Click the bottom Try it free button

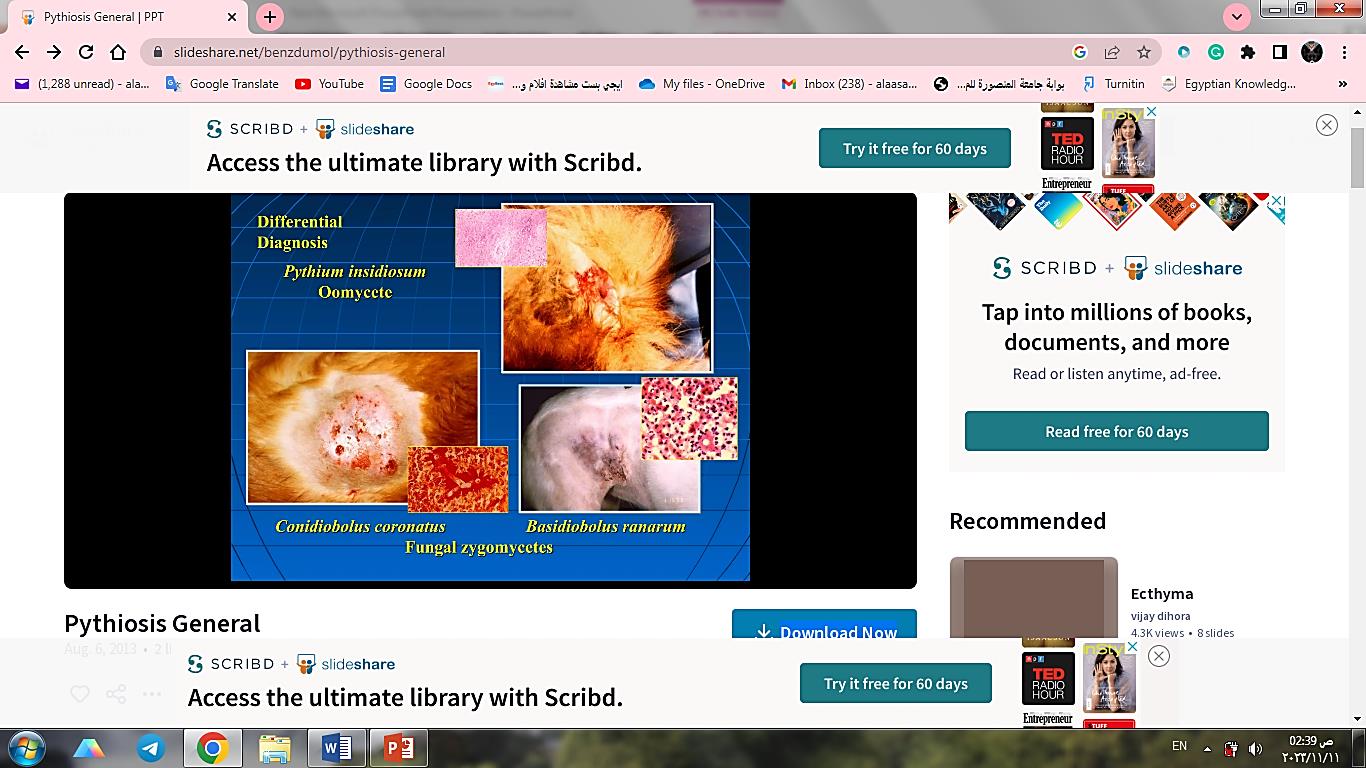(895, 683)
